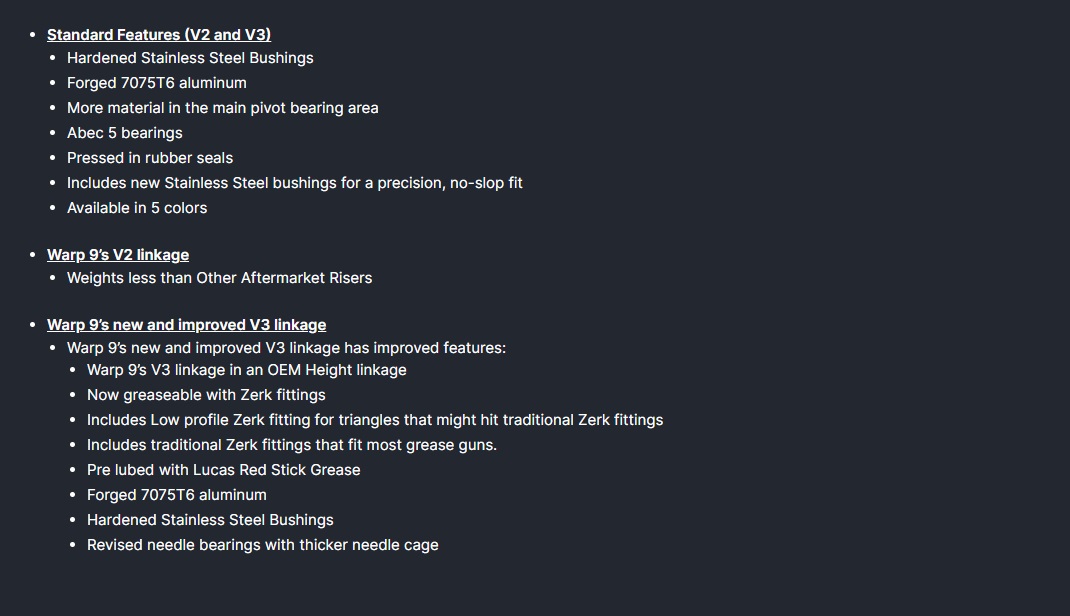Click More material in the main pivot bearing area
This screenshot has height=616, width=1070.
(222, 108)
